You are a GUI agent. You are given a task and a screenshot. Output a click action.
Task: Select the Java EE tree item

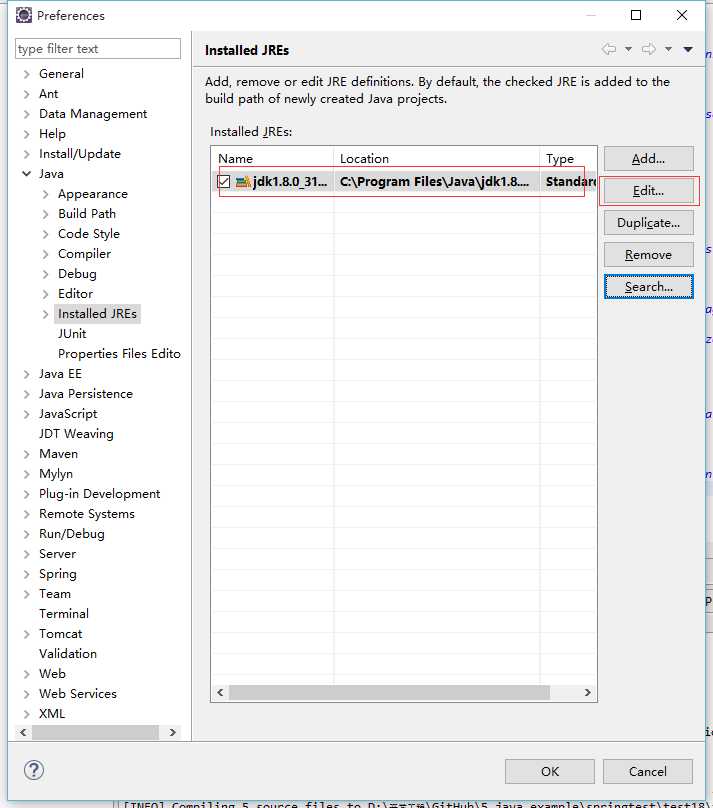[x=60, y=374]
